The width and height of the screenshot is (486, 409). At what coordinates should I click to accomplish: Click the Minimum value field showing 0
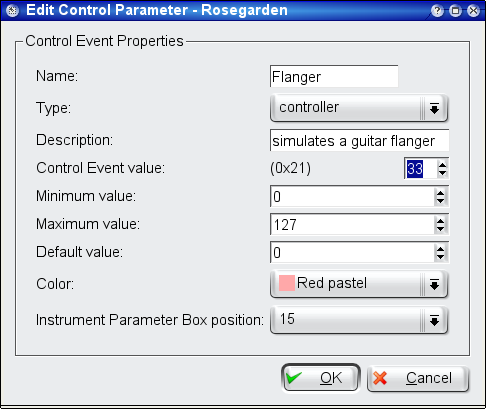coord(352,196)
